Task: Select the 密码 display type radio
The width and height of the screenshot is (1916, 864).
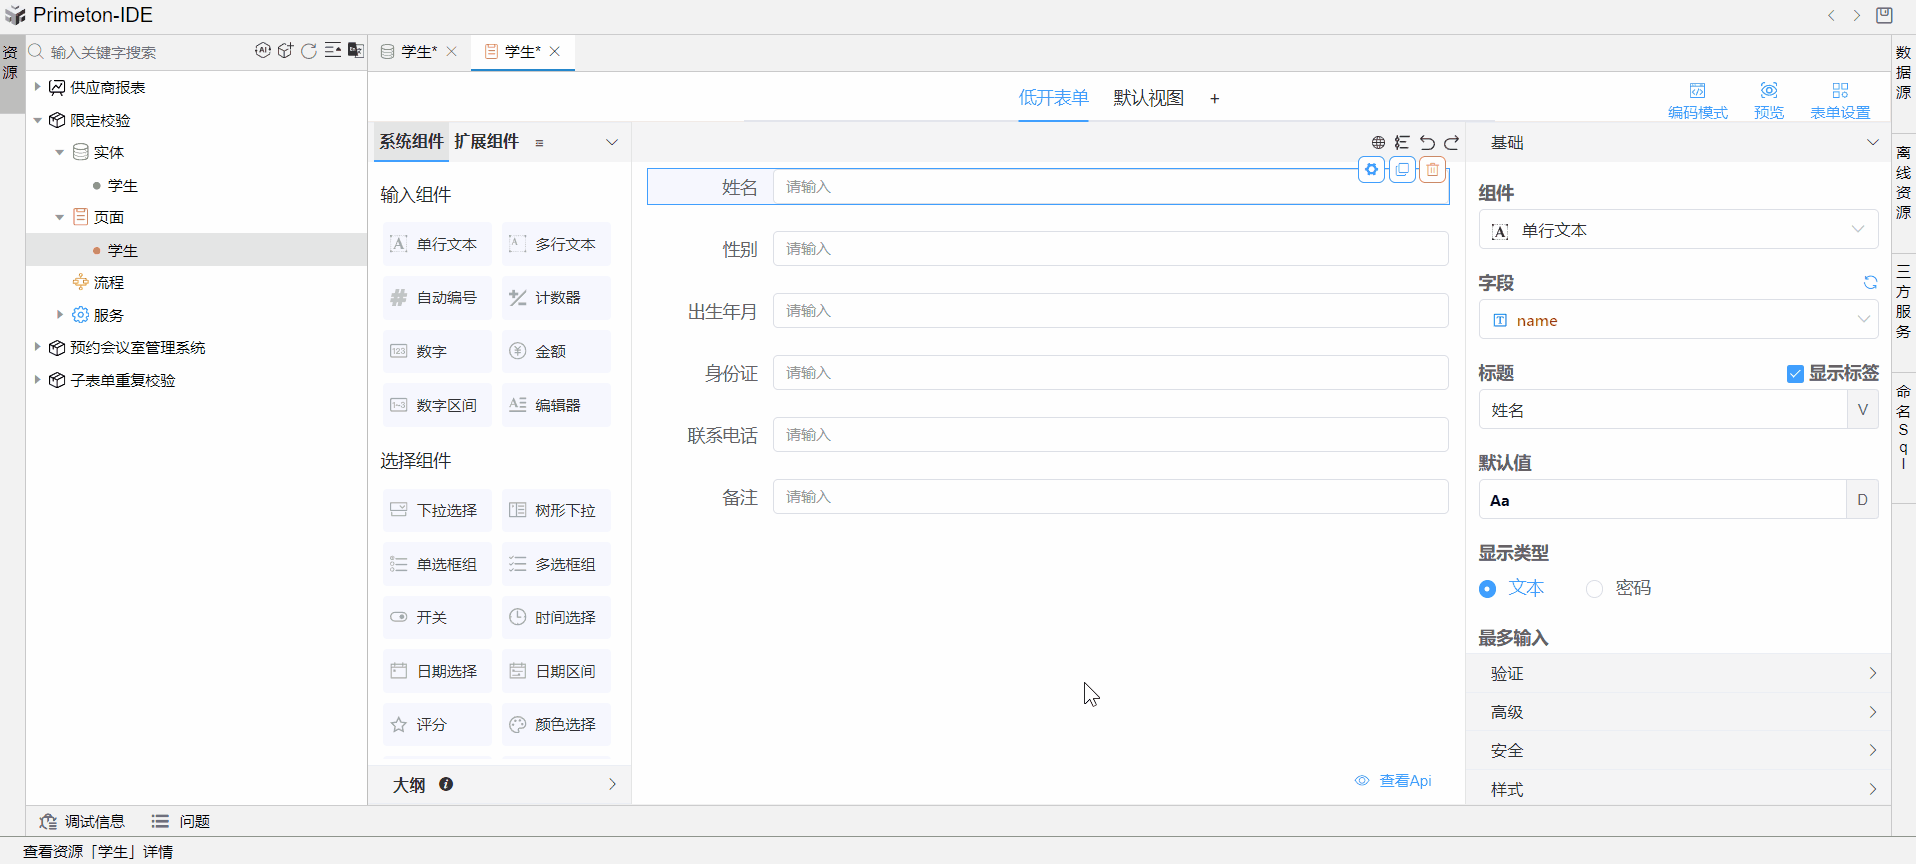Action: (1595, 589)
